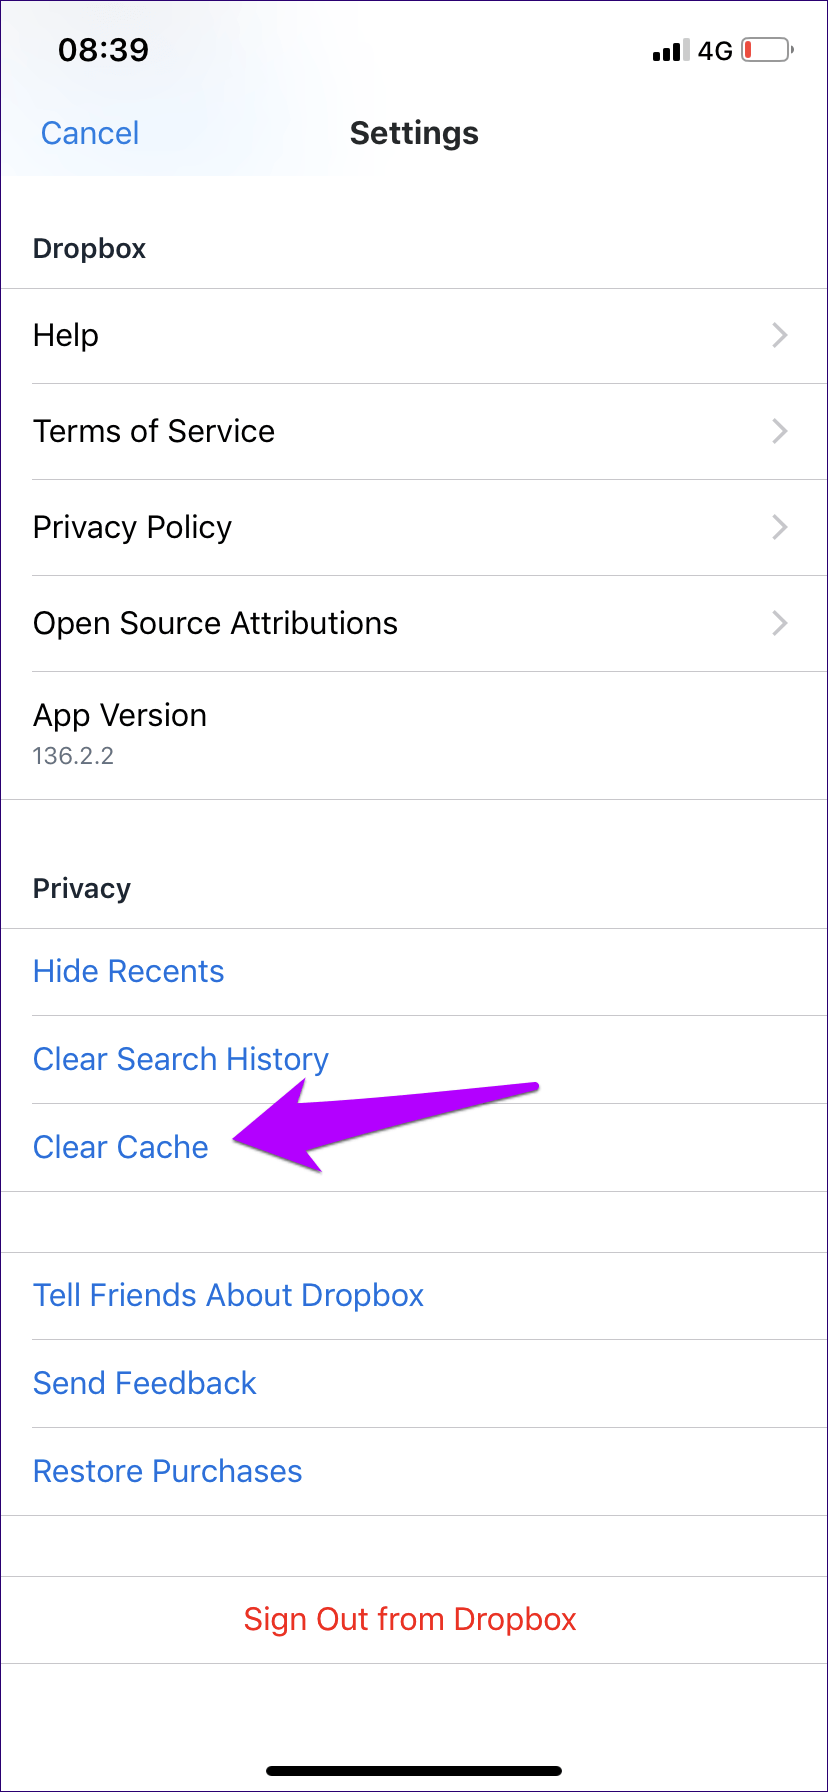This screenshot has height=1792, width=828.
Task: Tap the 08:39 clock in status bar
Action: pyautogui.click(x=103, y=50)
